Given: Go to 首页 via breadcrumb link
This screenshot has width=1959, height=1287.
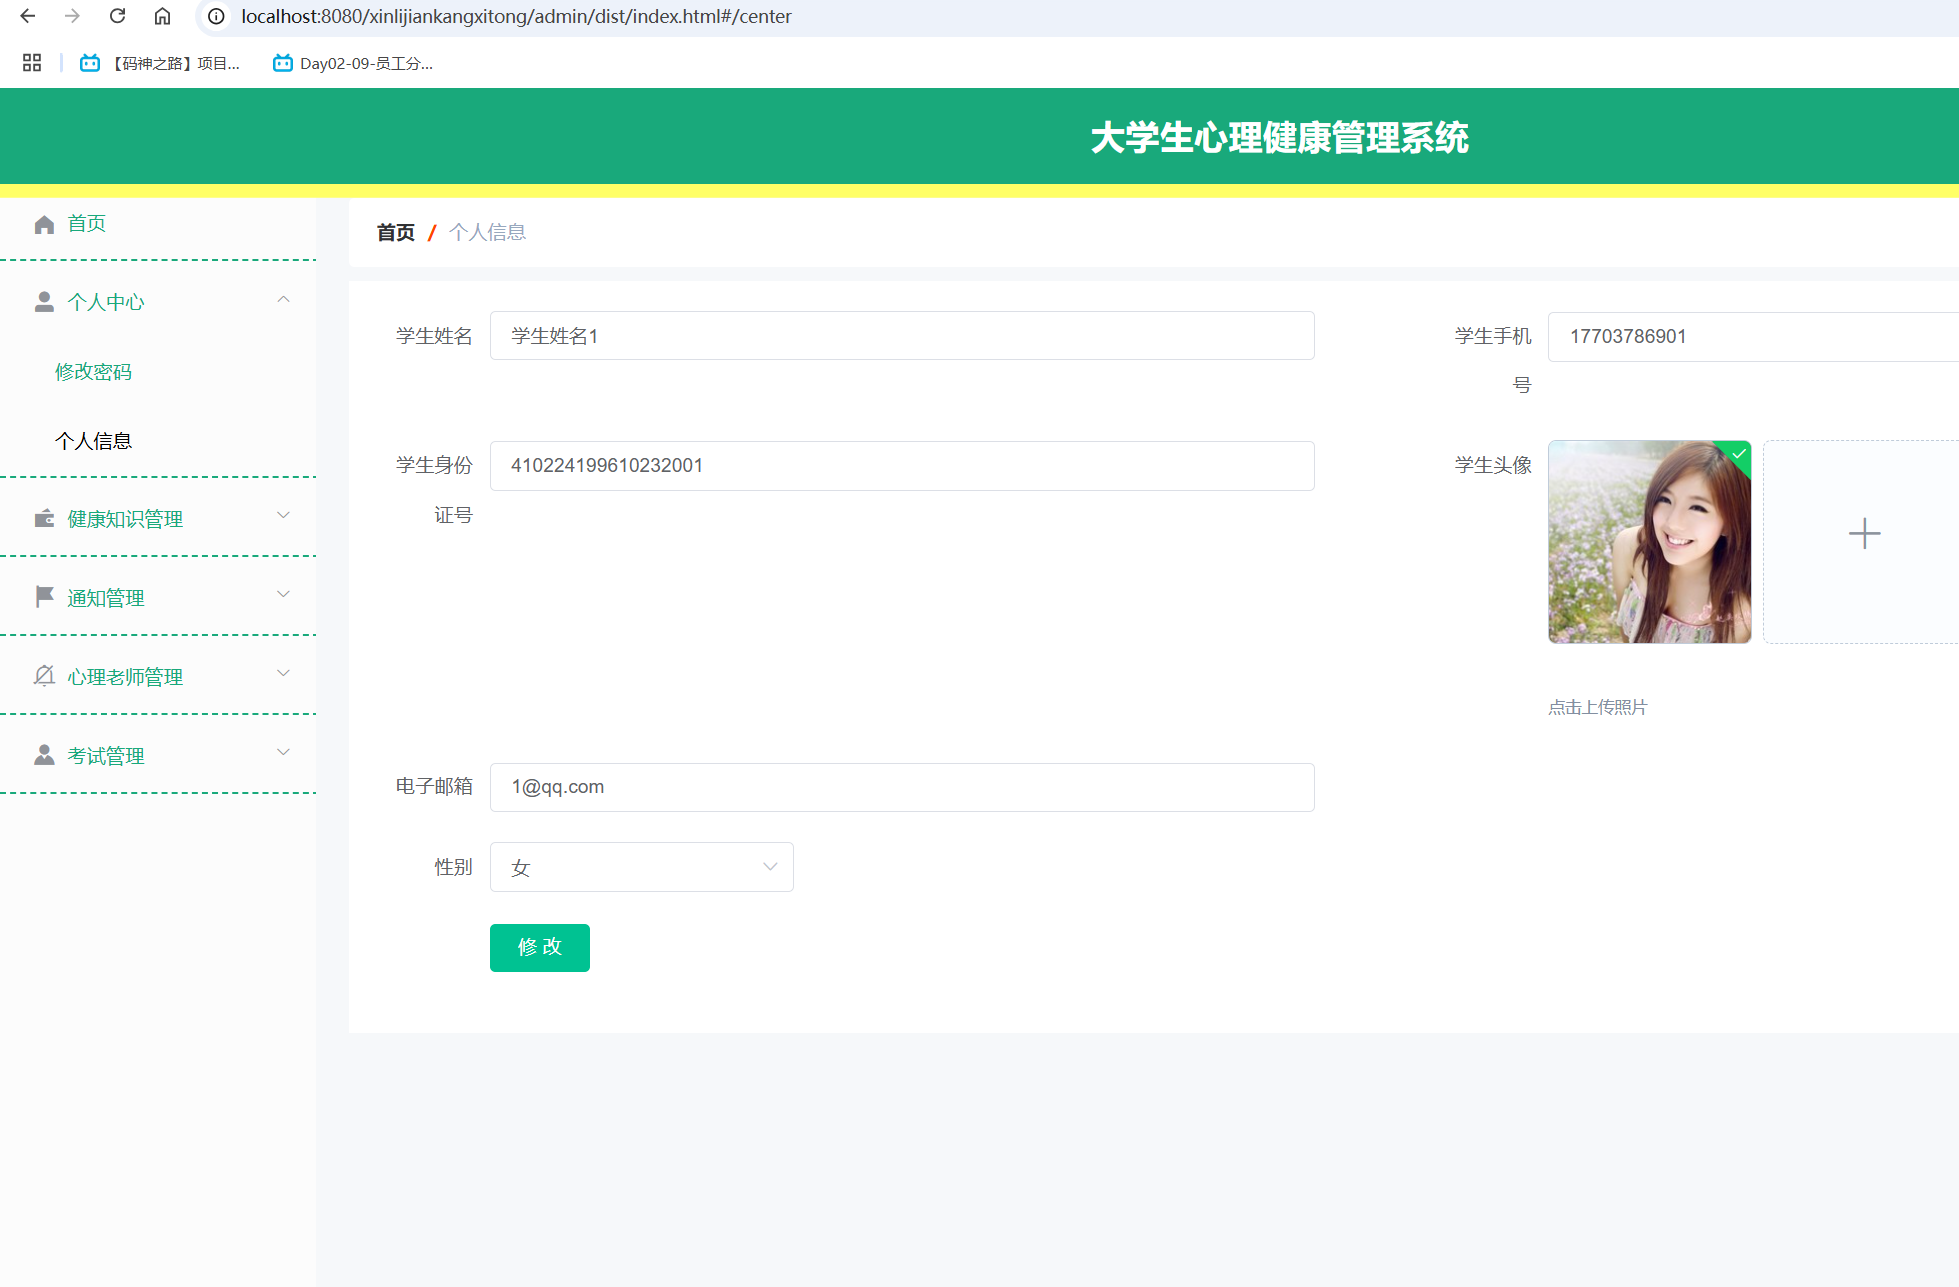Looking at the screenshot, I should coord(395,233).
